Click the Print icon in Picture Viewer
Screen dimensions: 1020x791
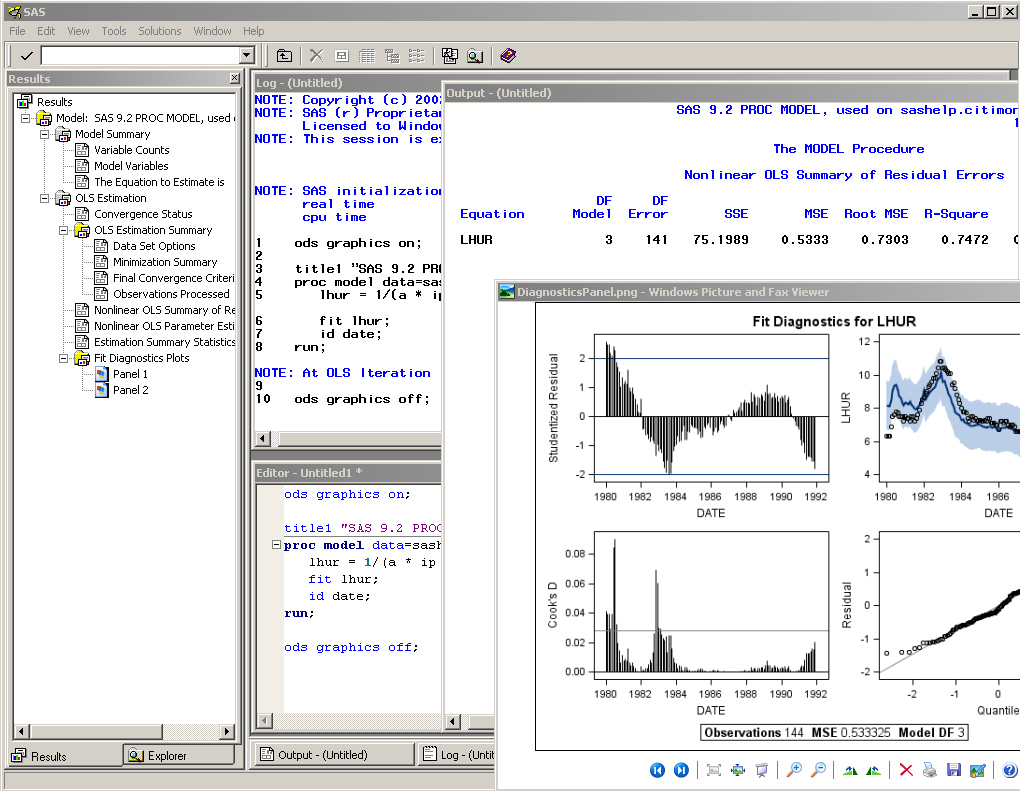(930, 770)
